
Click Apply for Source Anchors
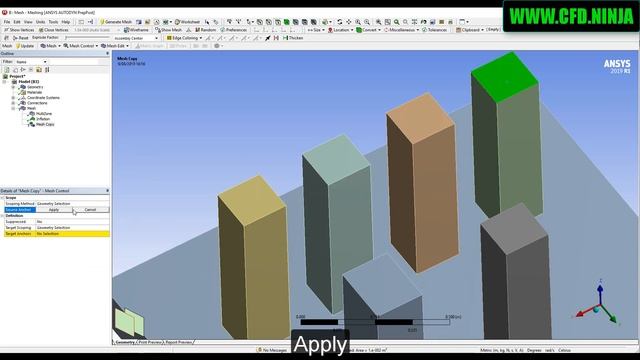[x=54, y=210]
